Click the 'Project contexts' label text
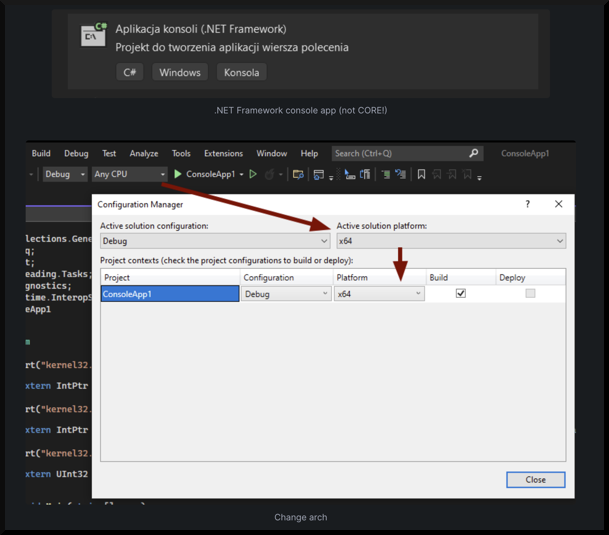609x535 pixels. pos(226,260)
